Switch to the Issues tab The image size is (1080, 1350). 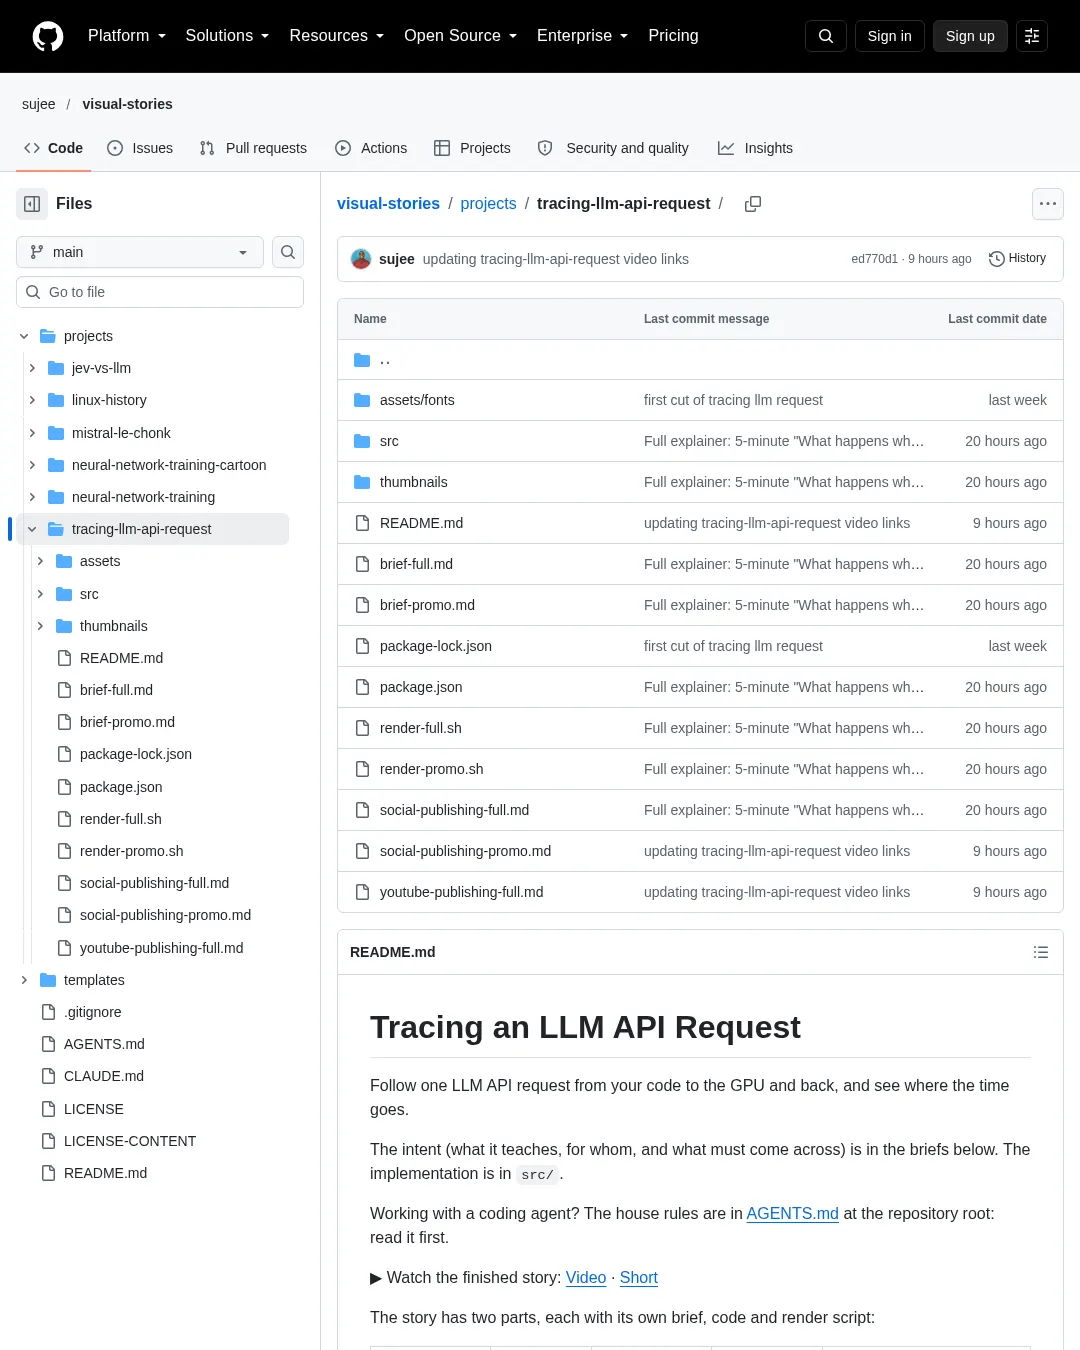tap(140, 148)
